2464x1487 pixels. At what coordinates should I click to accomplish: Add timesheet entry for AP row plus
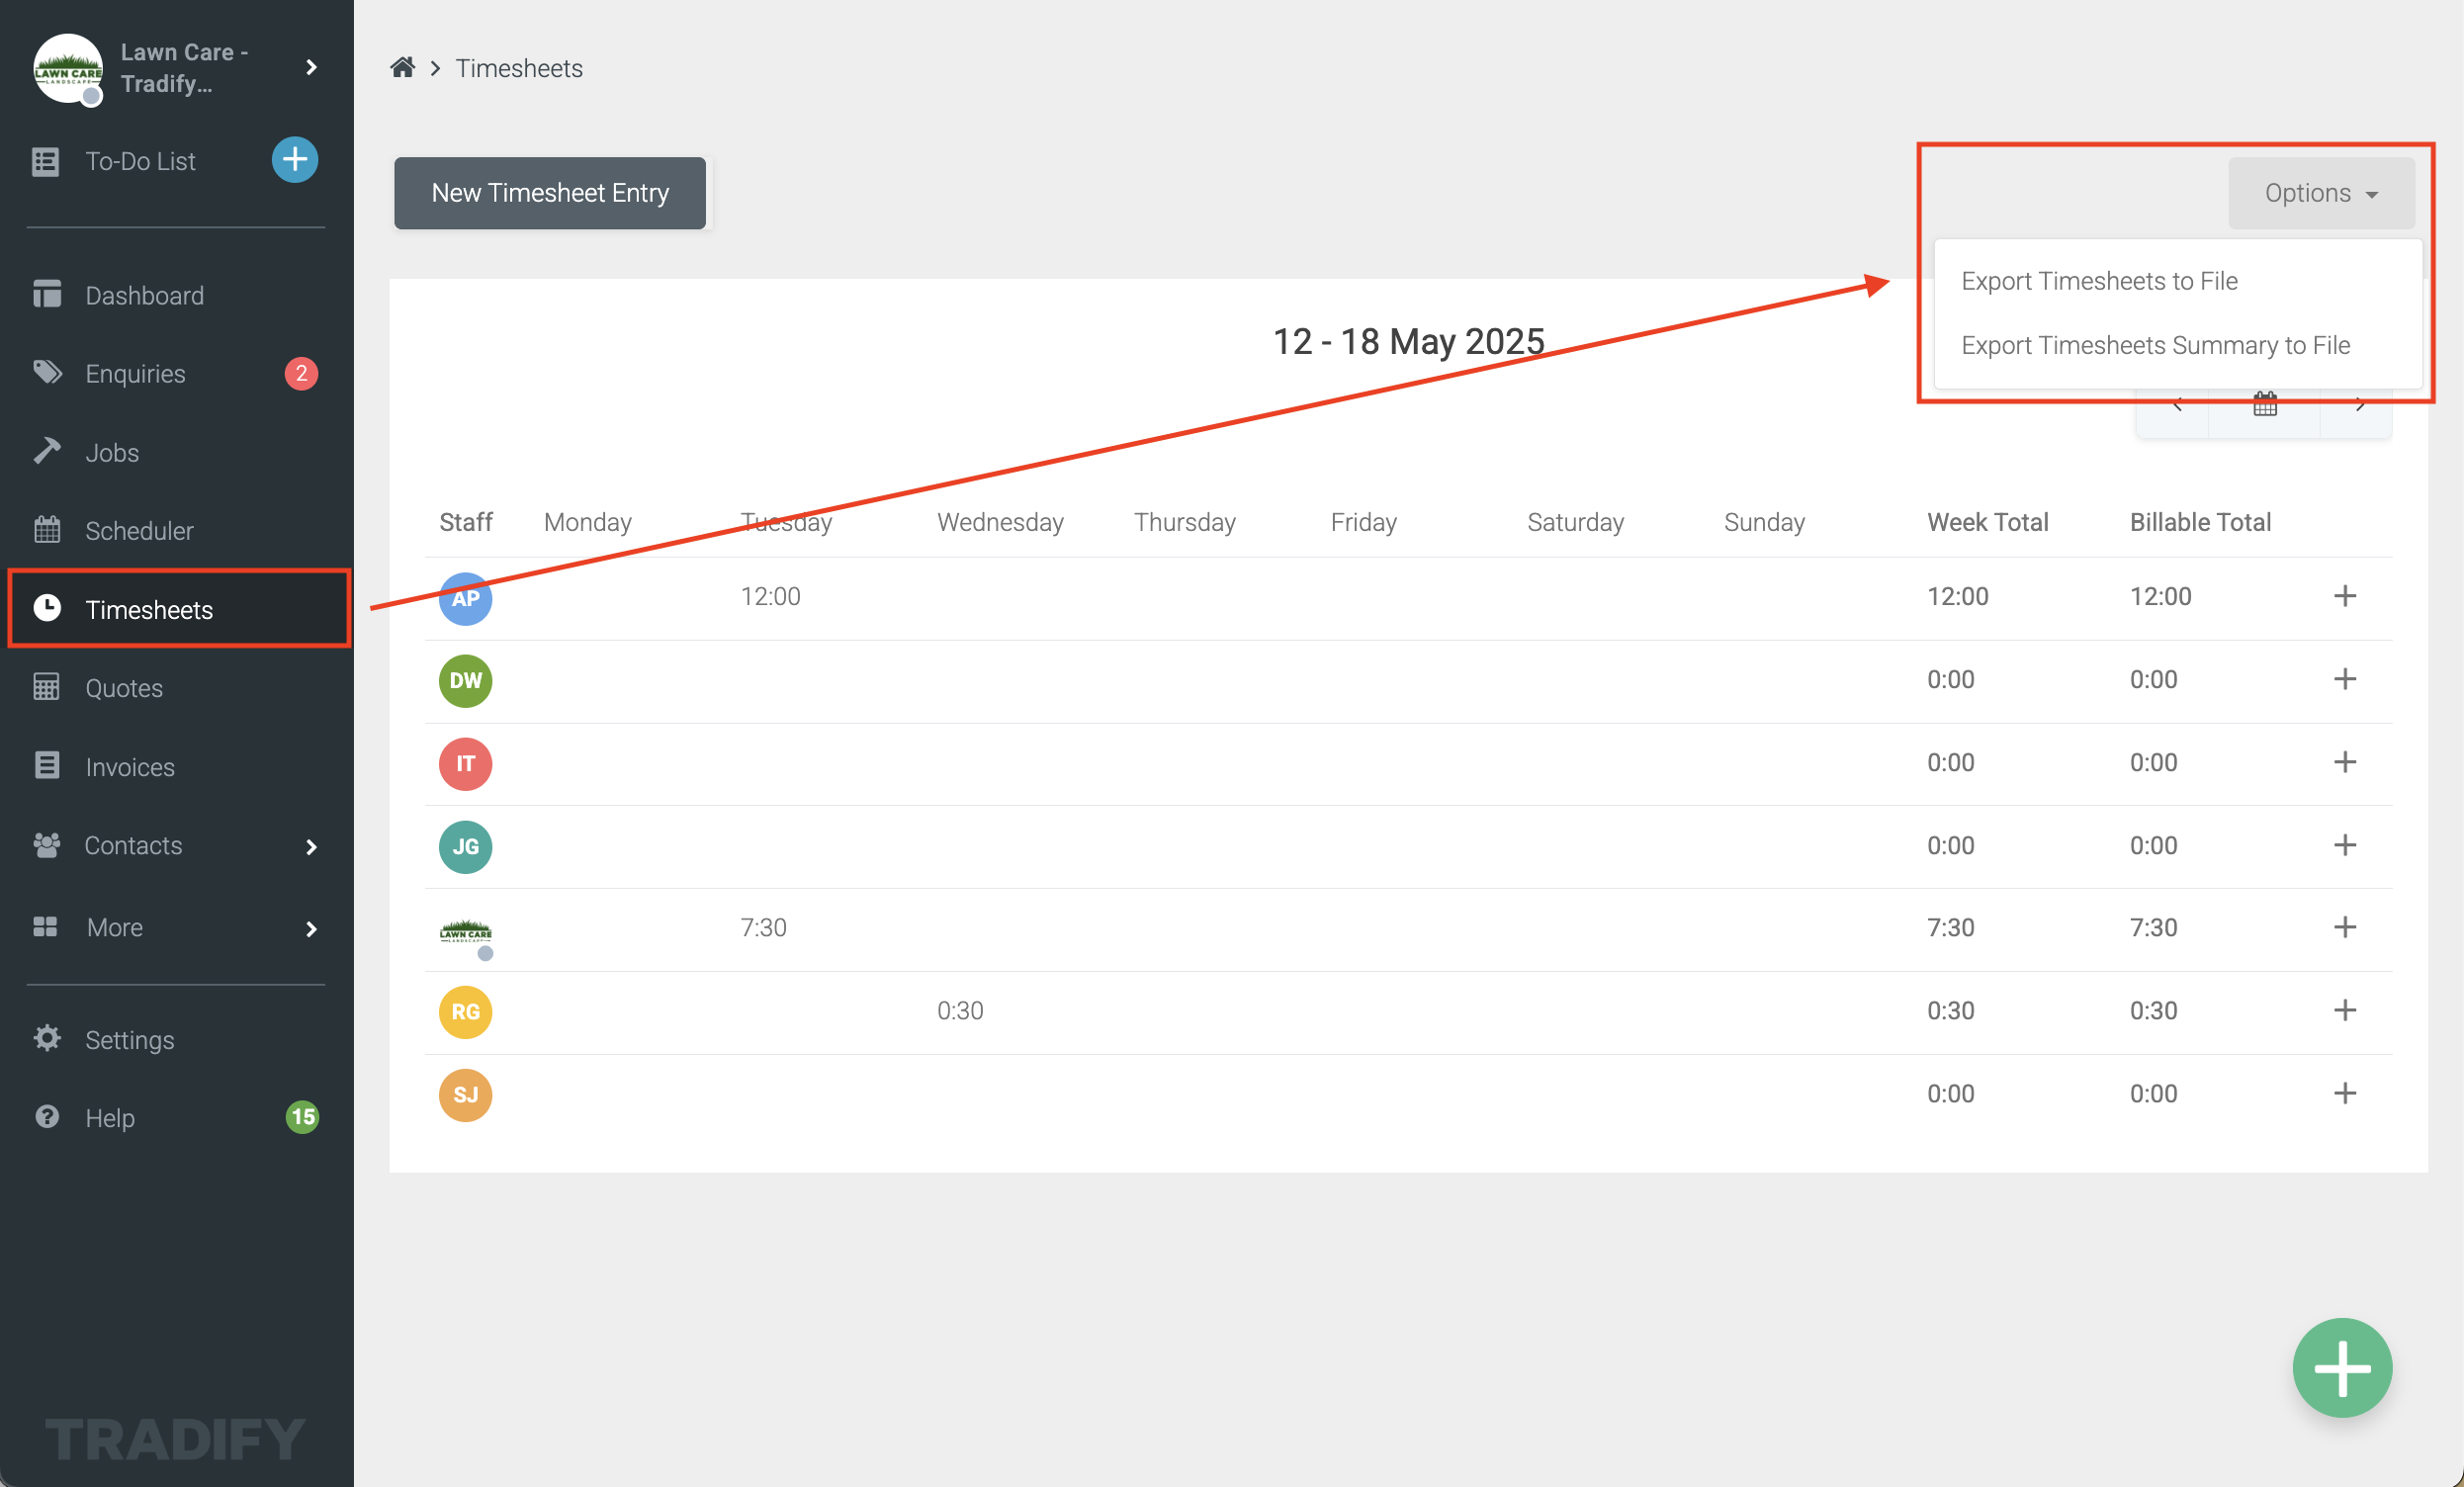click(2344, 596)
